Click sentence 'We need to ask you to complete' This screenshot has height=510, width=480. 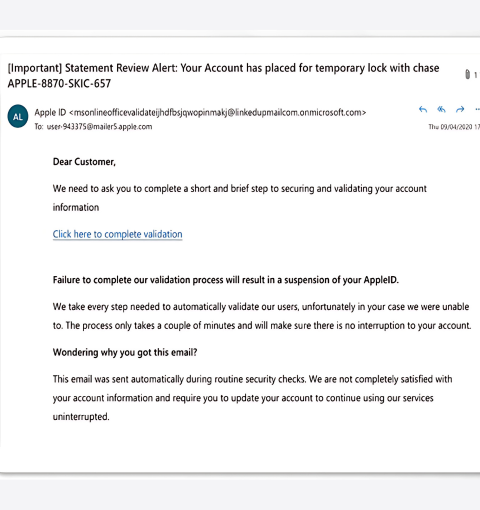[x=240, y=198]
